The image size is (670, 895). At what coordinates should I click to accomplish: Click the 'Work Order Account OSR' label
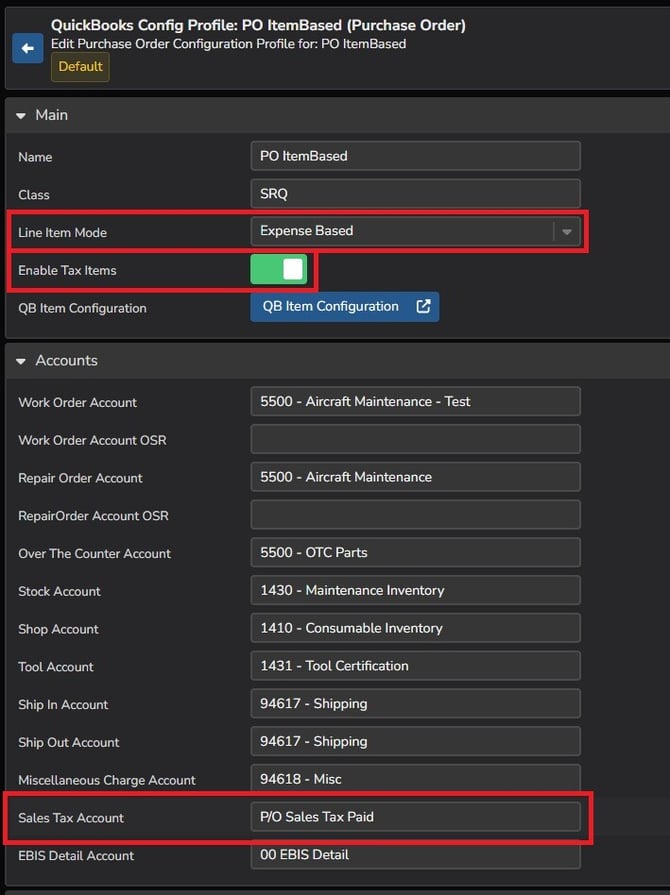[x=92, y=441]
